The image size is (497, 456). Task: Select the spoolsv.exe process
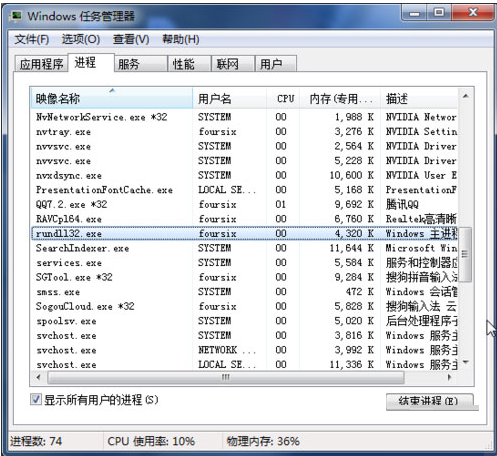[244, 321]
